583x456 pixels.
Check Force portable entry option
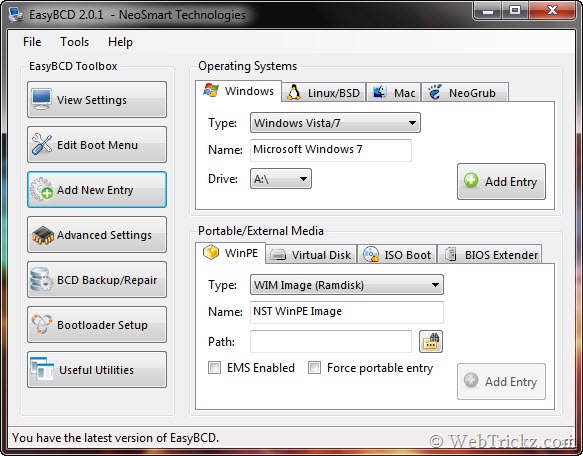[x=314, y=368]
